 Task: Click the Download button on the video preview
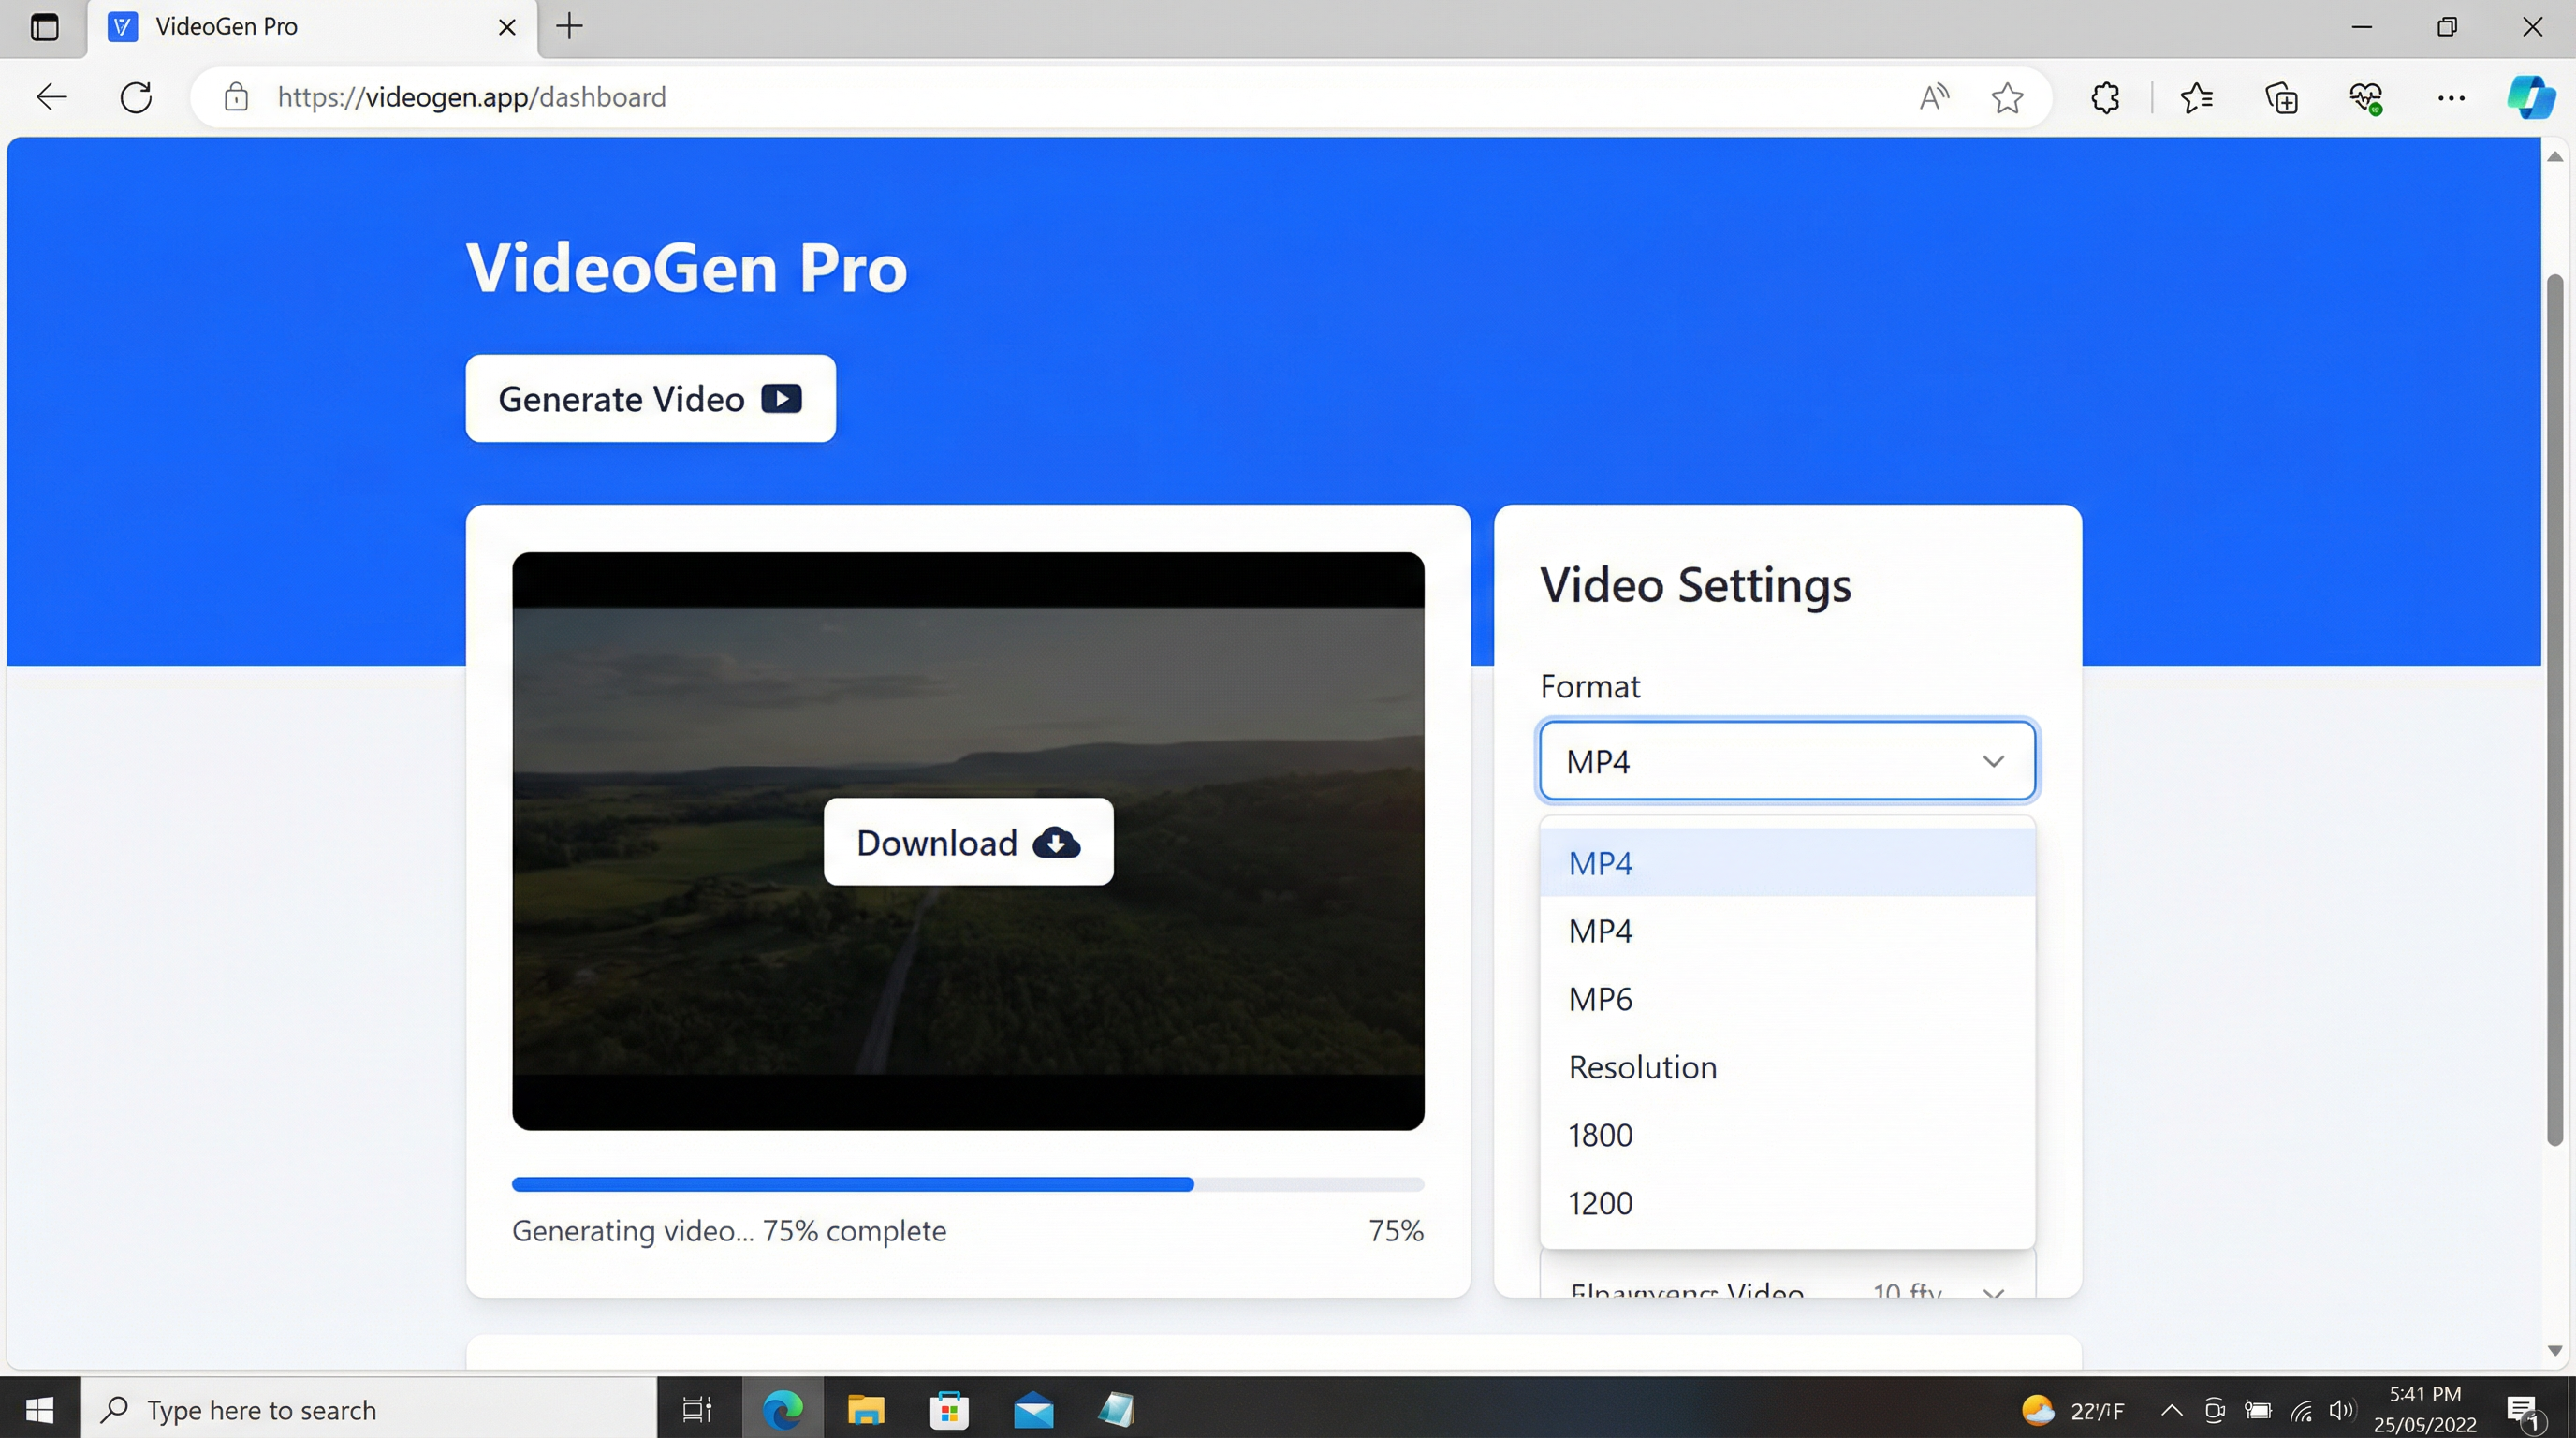coord(967,842)
